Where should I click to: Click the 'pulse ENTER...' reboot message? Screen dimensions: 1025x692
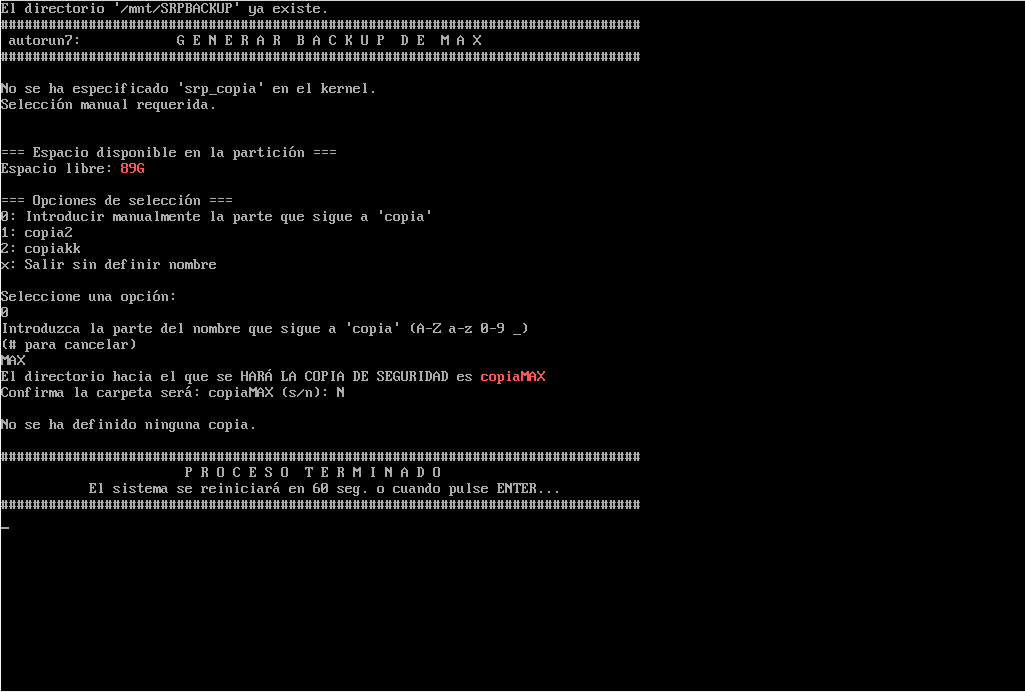point(504,489)
